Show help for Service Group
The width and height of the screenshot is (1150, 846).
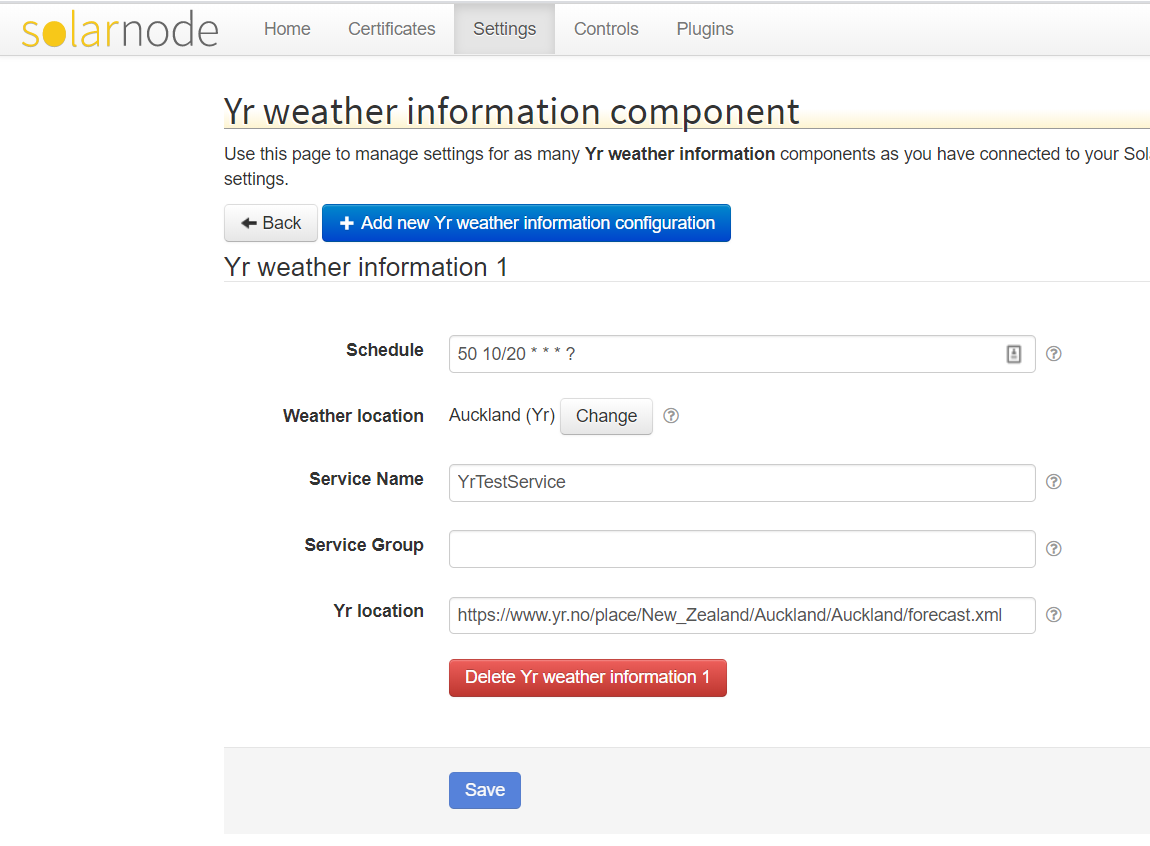pos(1054,548)
